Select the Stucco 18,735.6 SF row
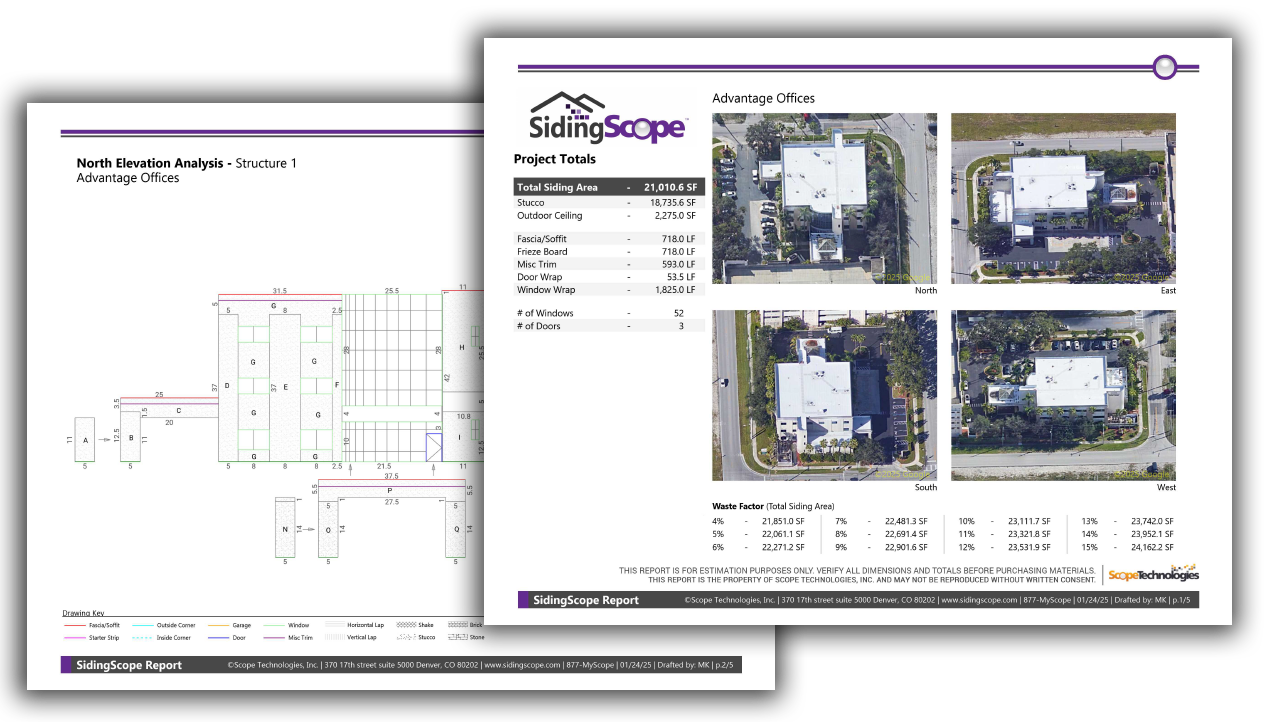The width and height of the screenshot is (1266, 722). click(x=609, y=202)
